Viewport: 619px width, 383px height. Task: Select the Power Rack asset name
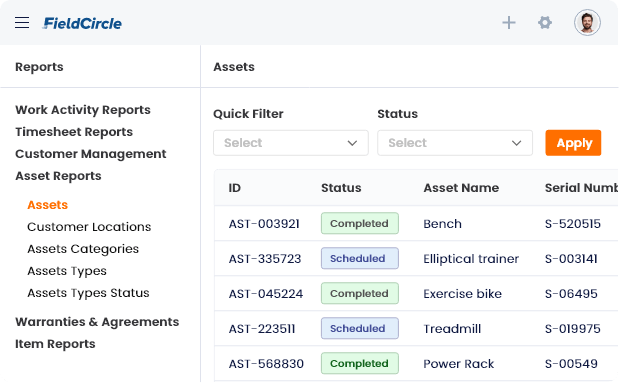(458, 364)
